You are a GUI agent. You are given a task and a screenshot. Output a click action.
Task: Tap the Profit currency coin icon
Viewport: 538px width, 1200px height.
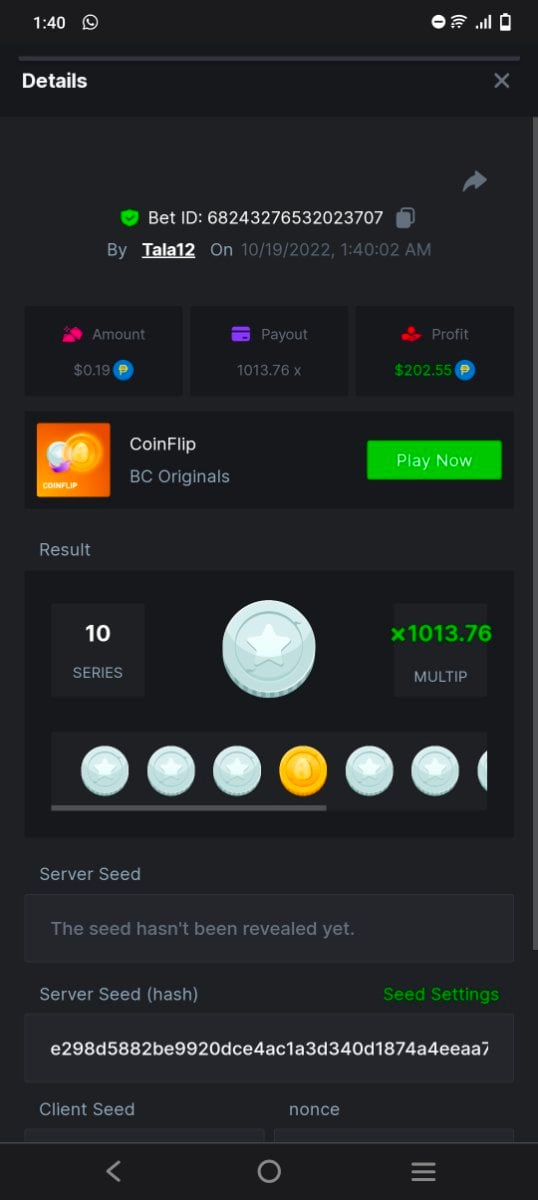pyautogui.click(x=465, y=370)
